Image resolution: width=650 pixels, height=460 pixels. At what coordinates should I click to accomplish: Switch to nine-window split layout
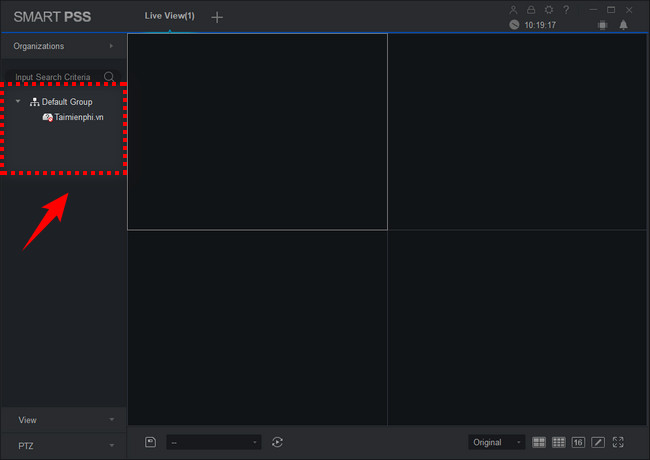coord(558,442)
